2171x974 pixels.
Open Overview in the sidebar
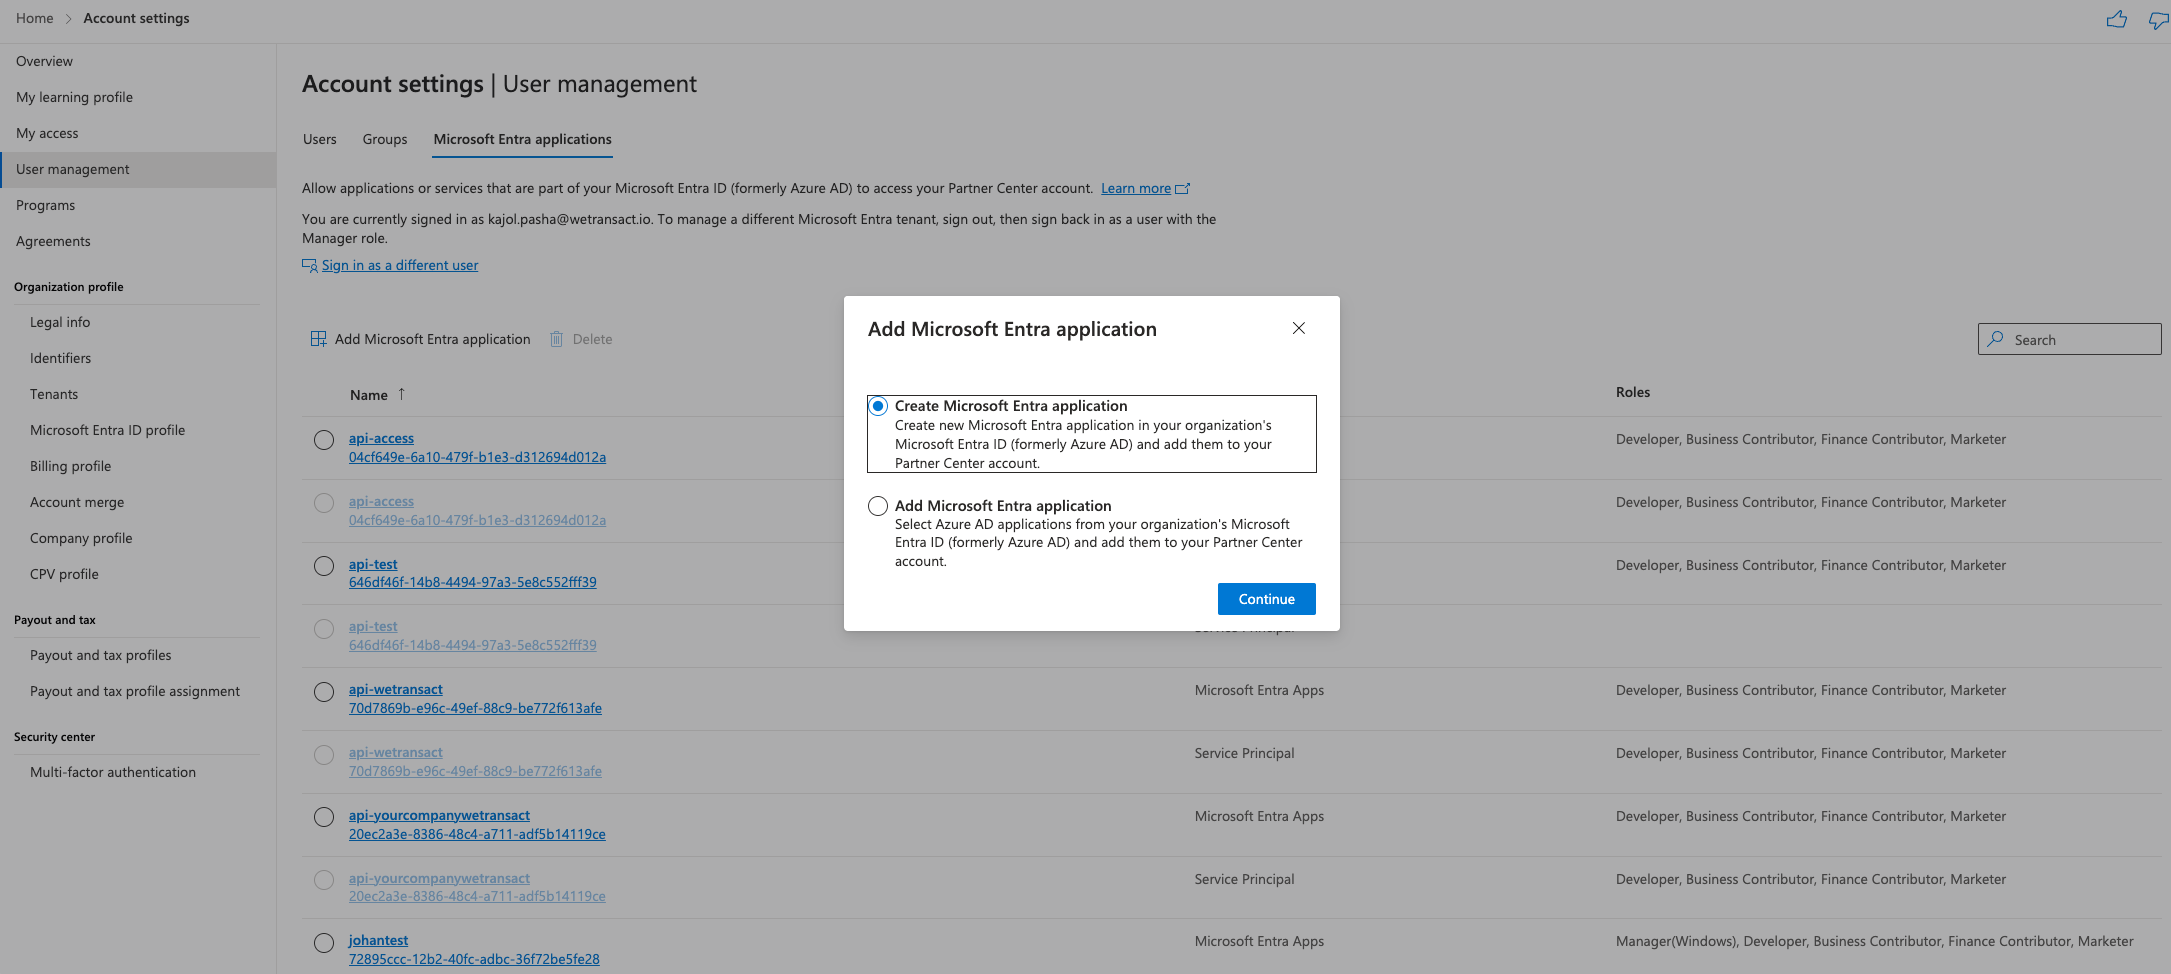(44, 61)
